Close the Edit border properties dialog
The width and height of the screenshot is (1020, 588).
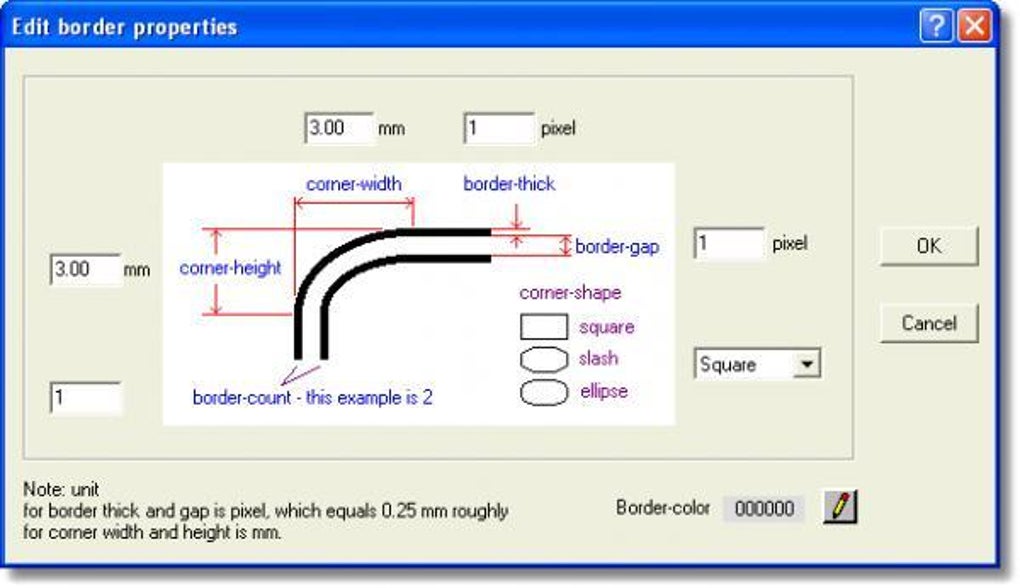(x=973, y=27)
